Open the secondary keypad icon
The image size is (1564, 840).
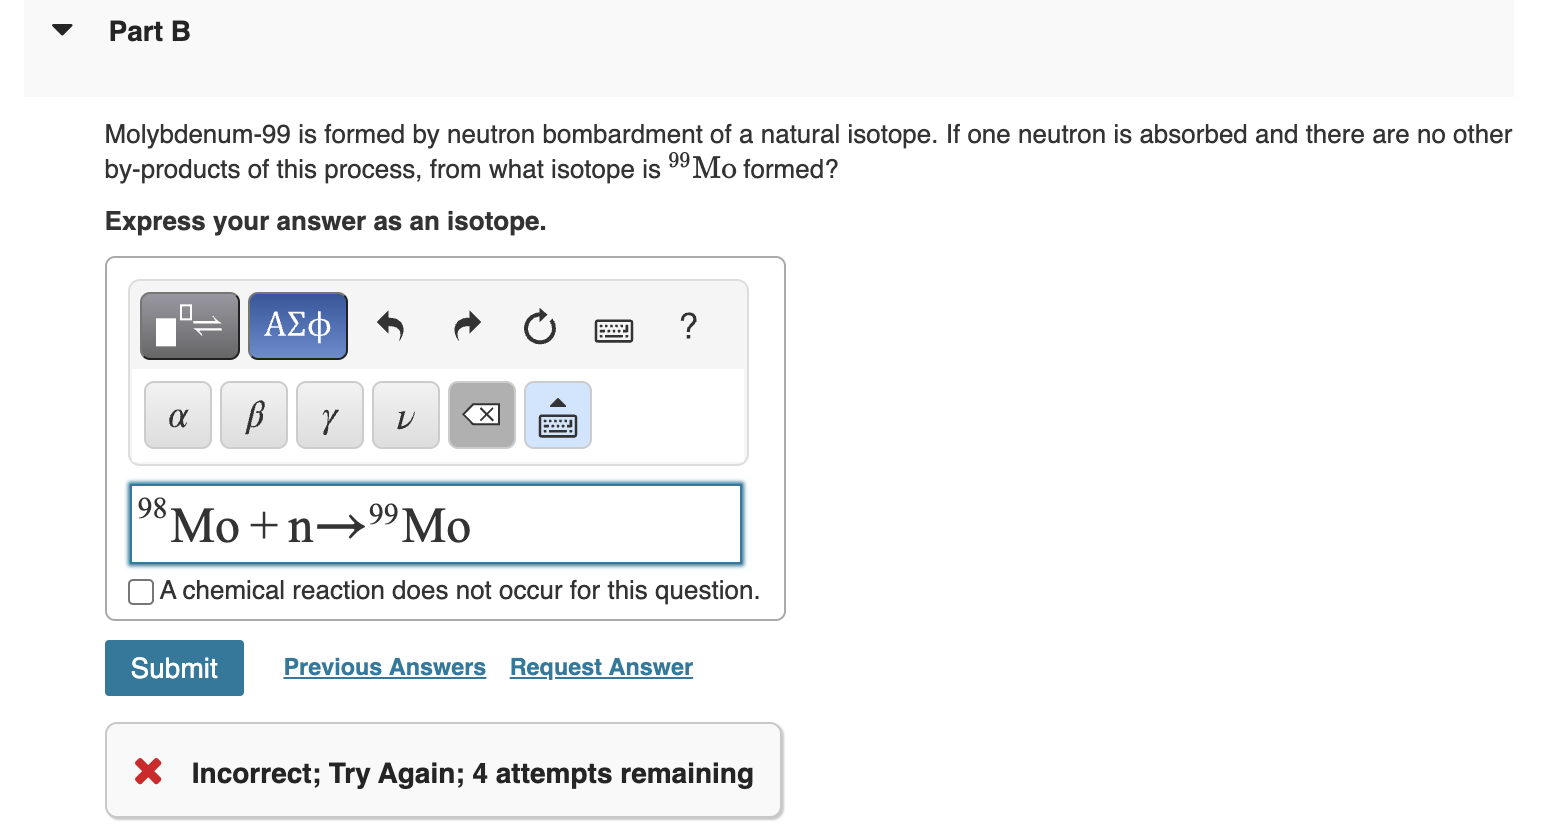coord(557,414)
